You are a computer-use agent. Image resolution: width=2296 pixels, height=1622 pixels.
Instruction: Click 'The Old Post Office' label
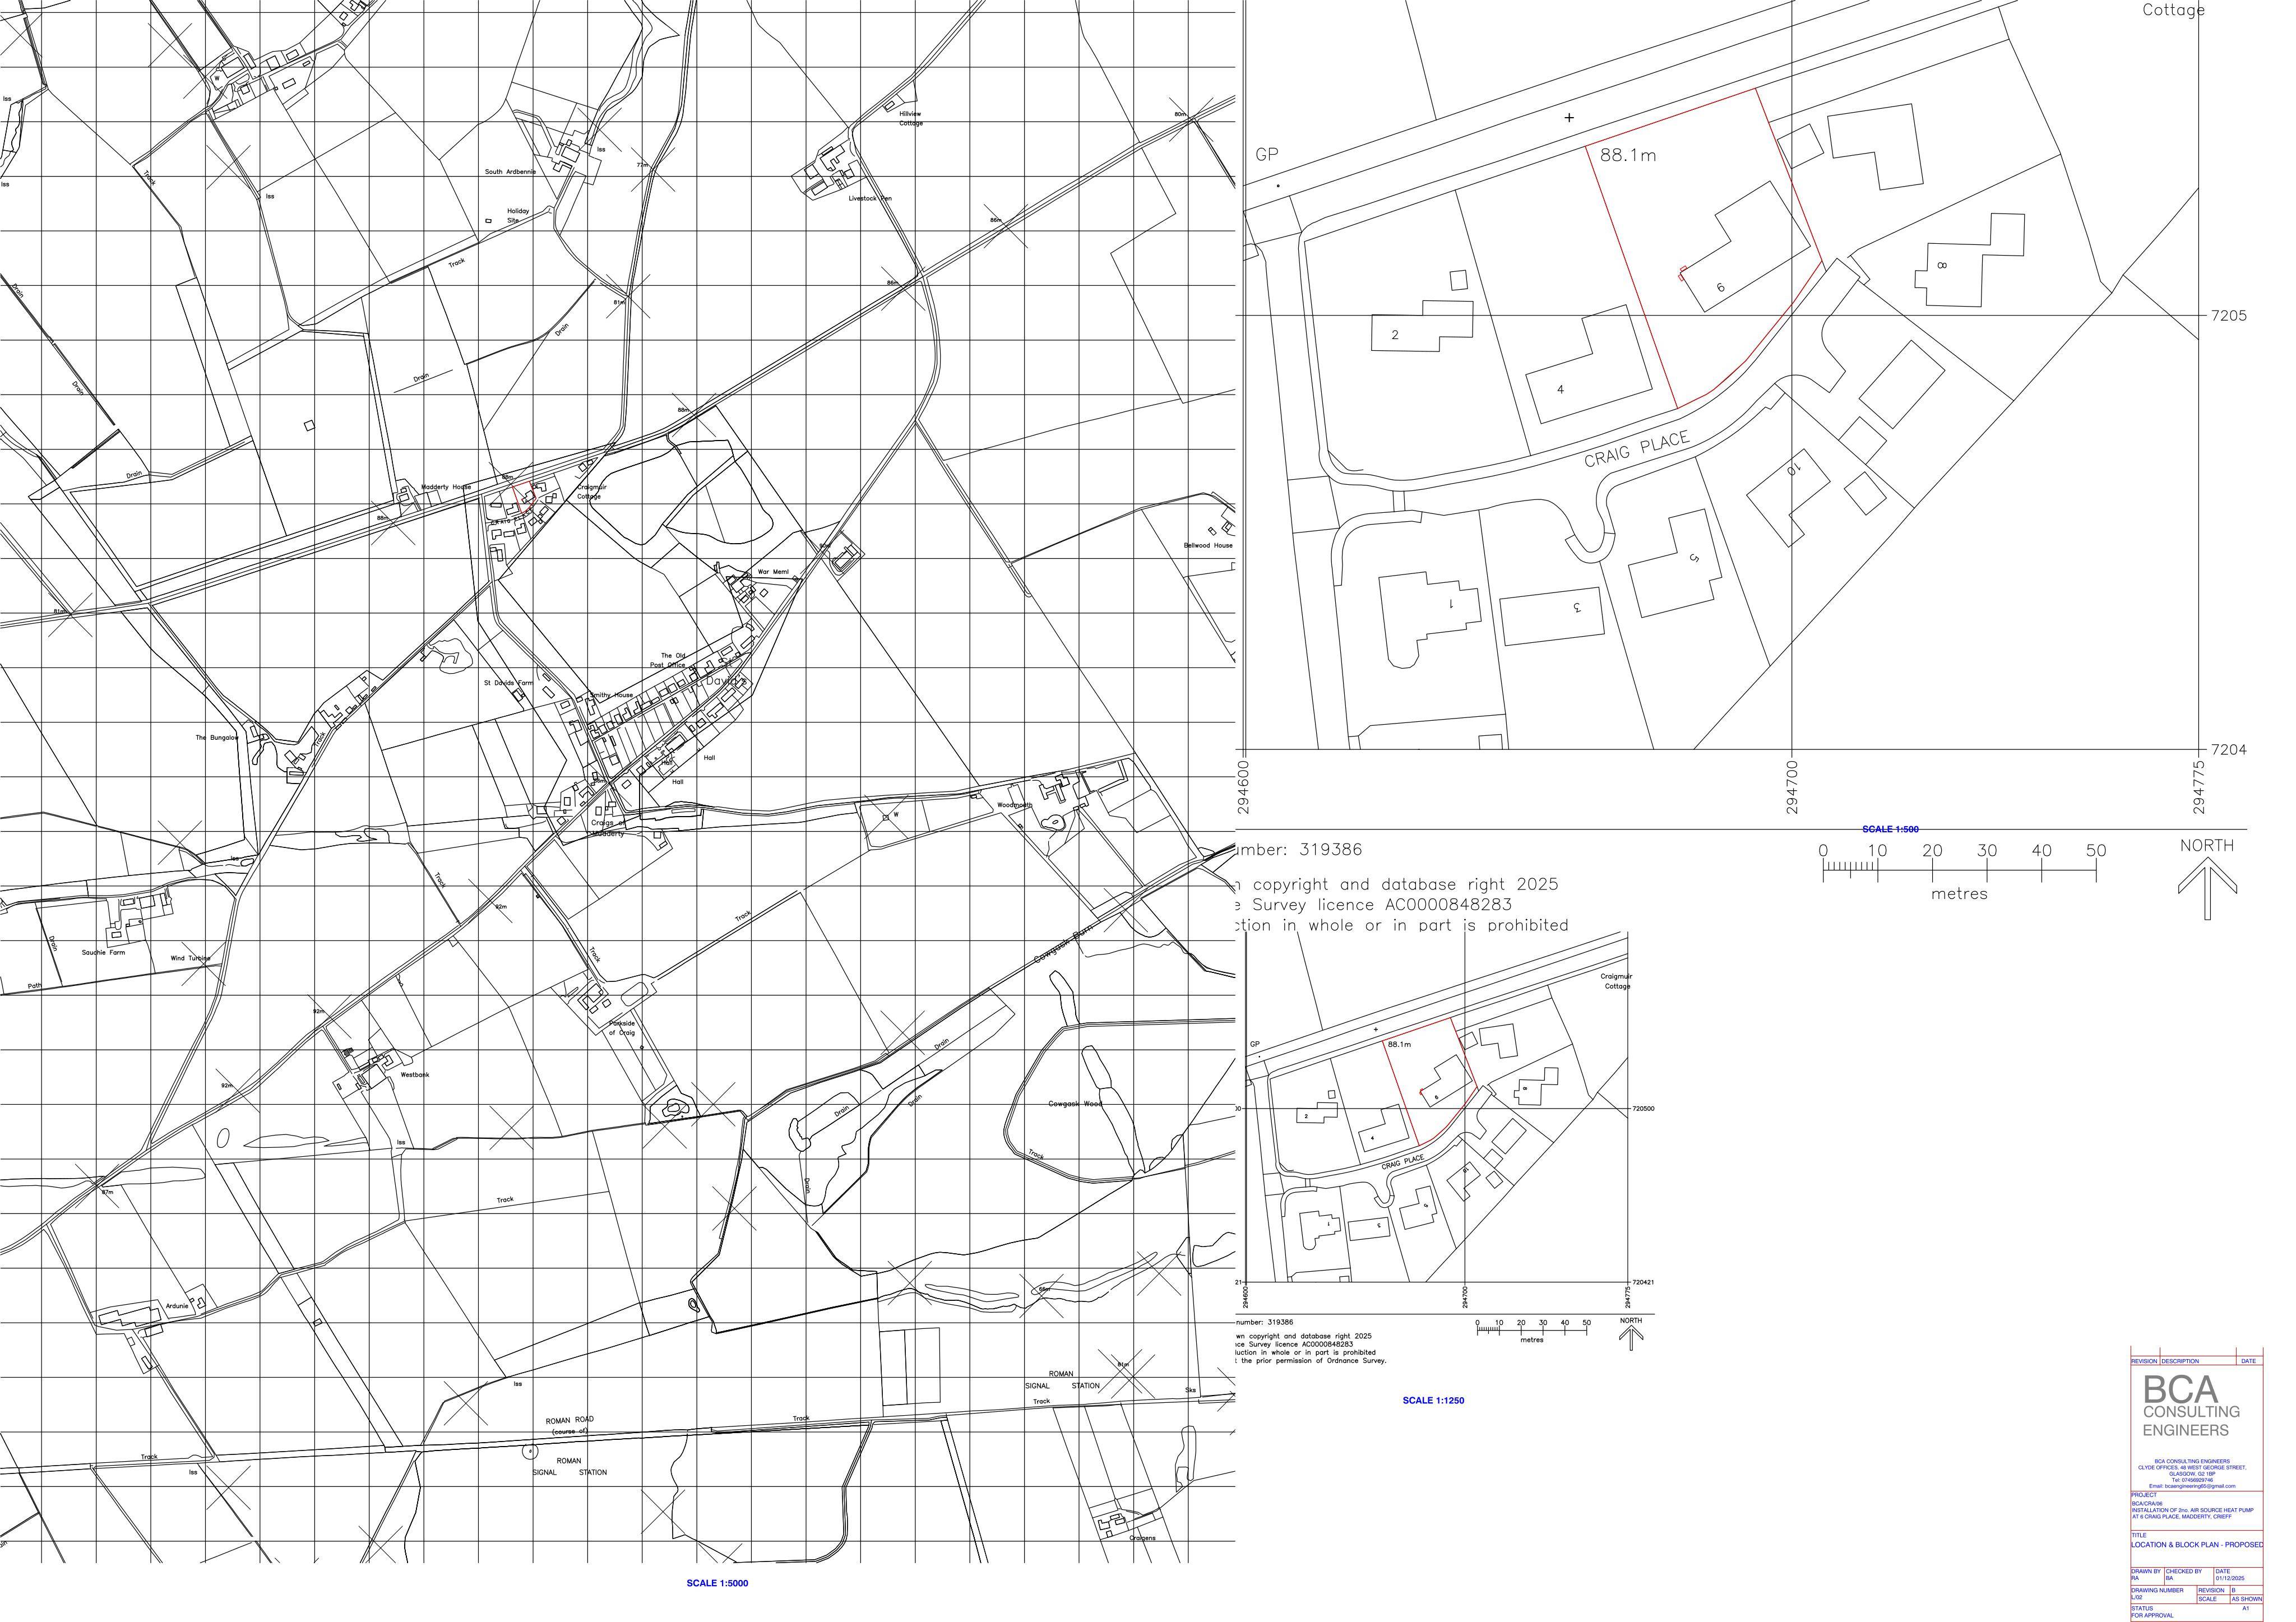(668, 660)
